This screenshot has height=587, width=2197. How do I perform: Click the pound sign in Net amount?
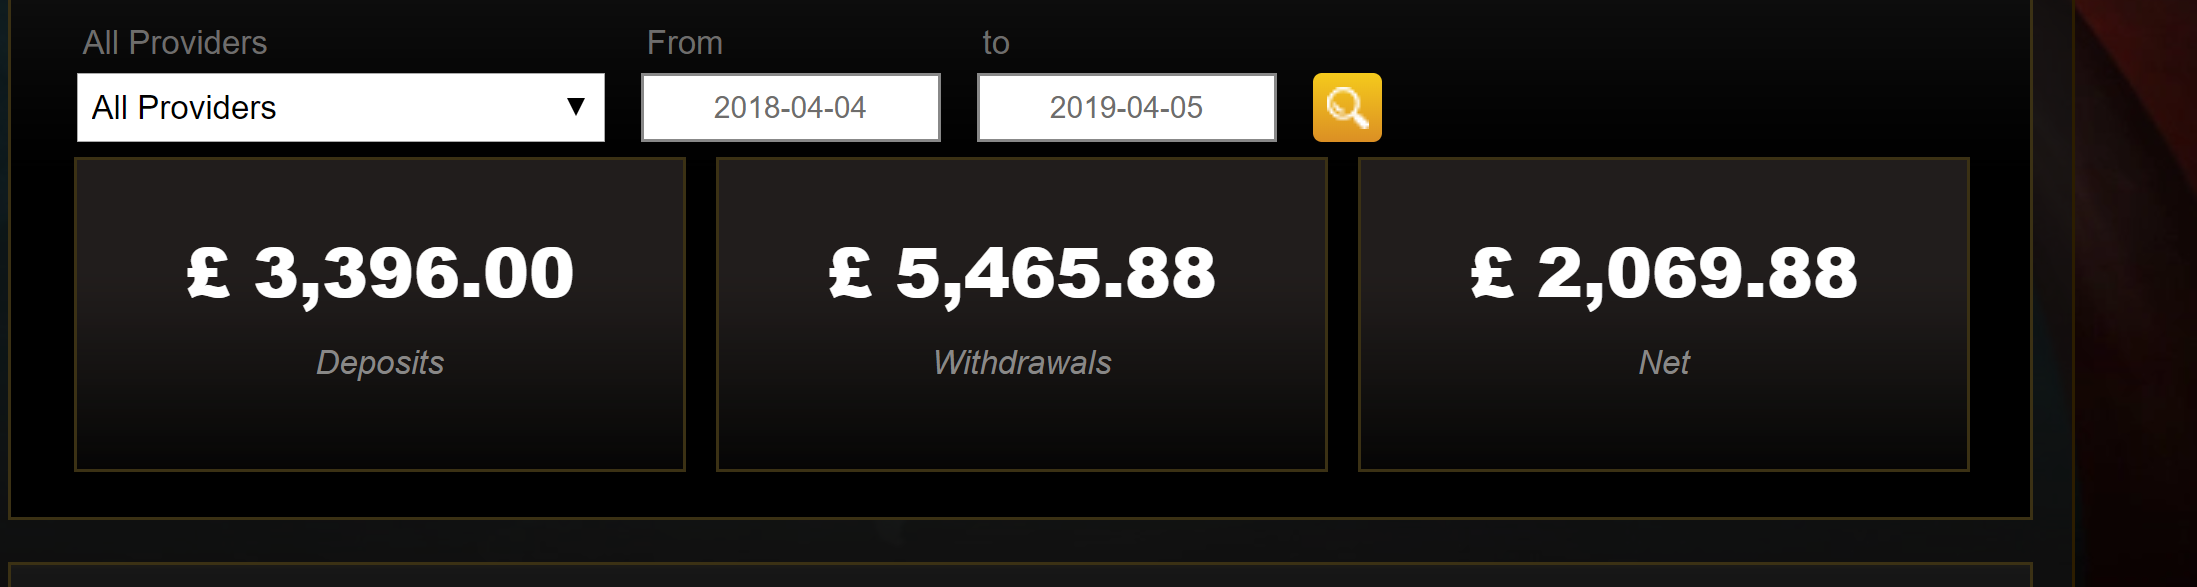(1493, 272)
